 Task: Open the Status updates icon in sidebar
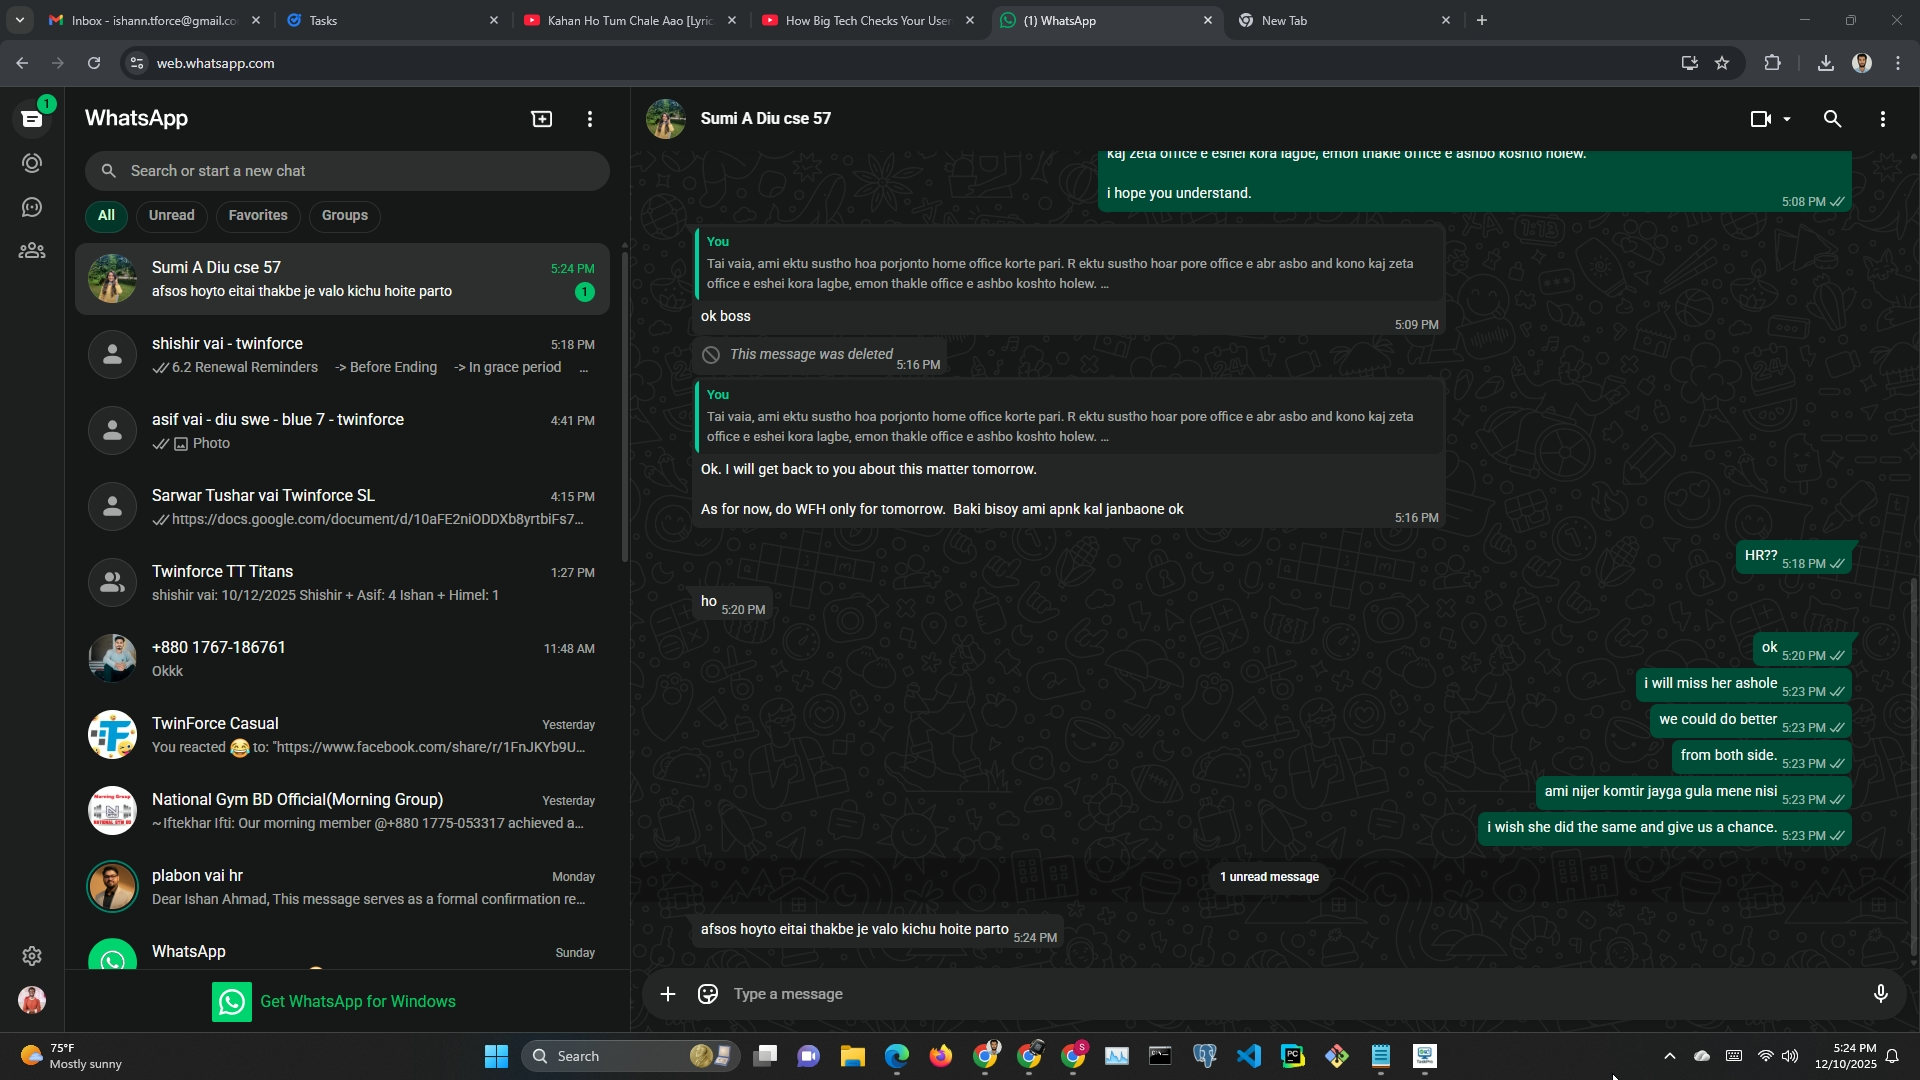pyautogui.click(x=32, y=163)
